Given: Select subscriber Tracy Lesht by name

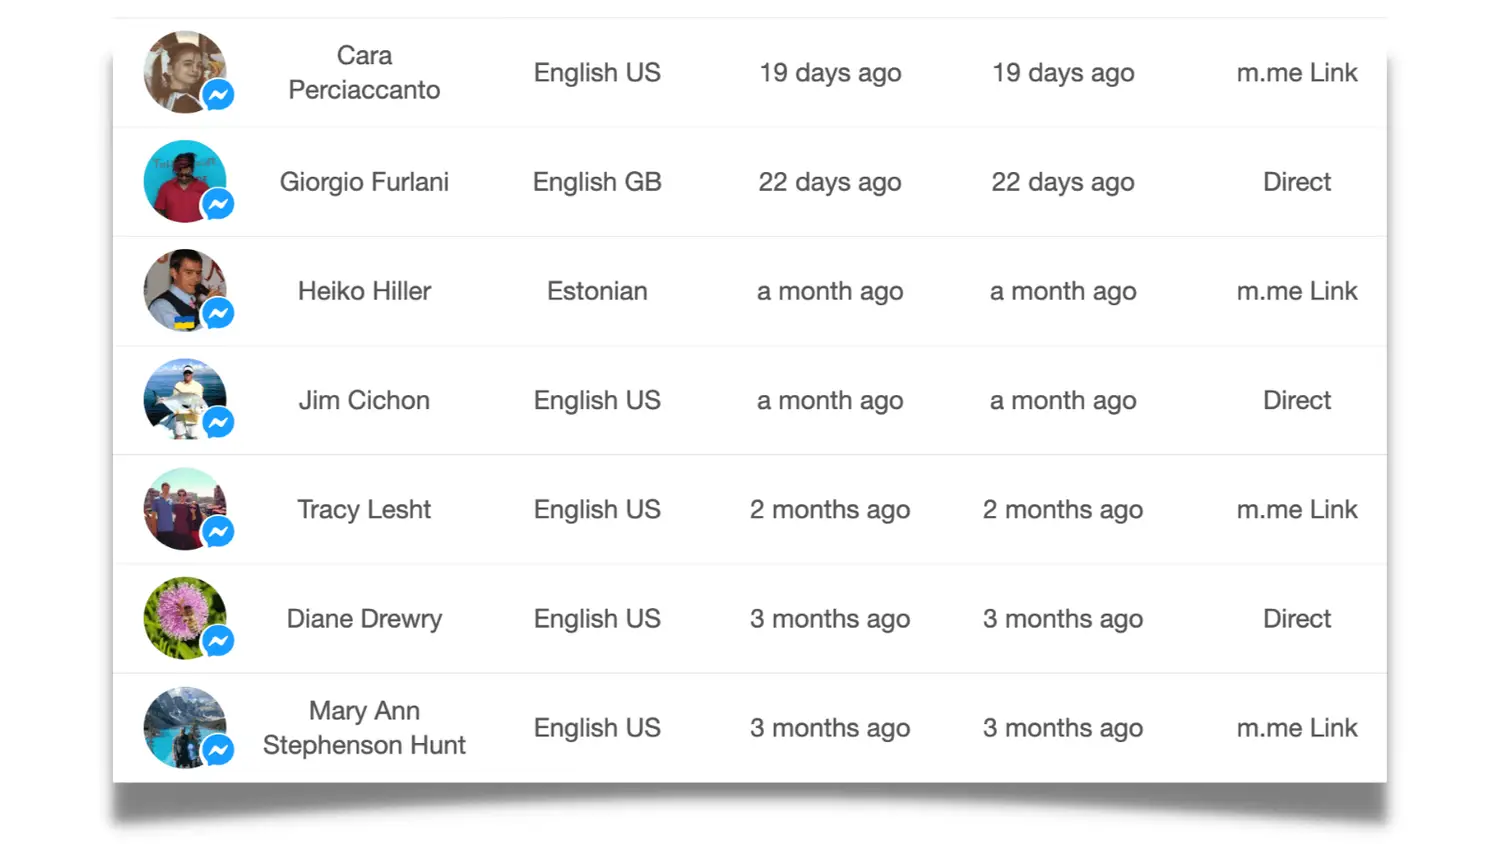Looking at the screenshot, I should tap(364, 510).
